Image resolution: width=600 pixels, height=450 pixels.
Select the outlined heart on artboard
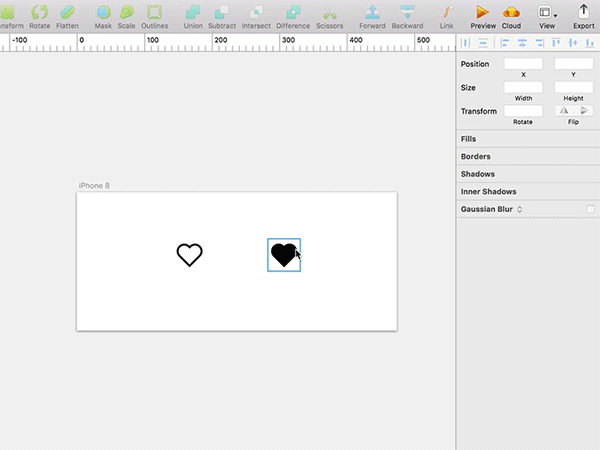click(189, 255)
